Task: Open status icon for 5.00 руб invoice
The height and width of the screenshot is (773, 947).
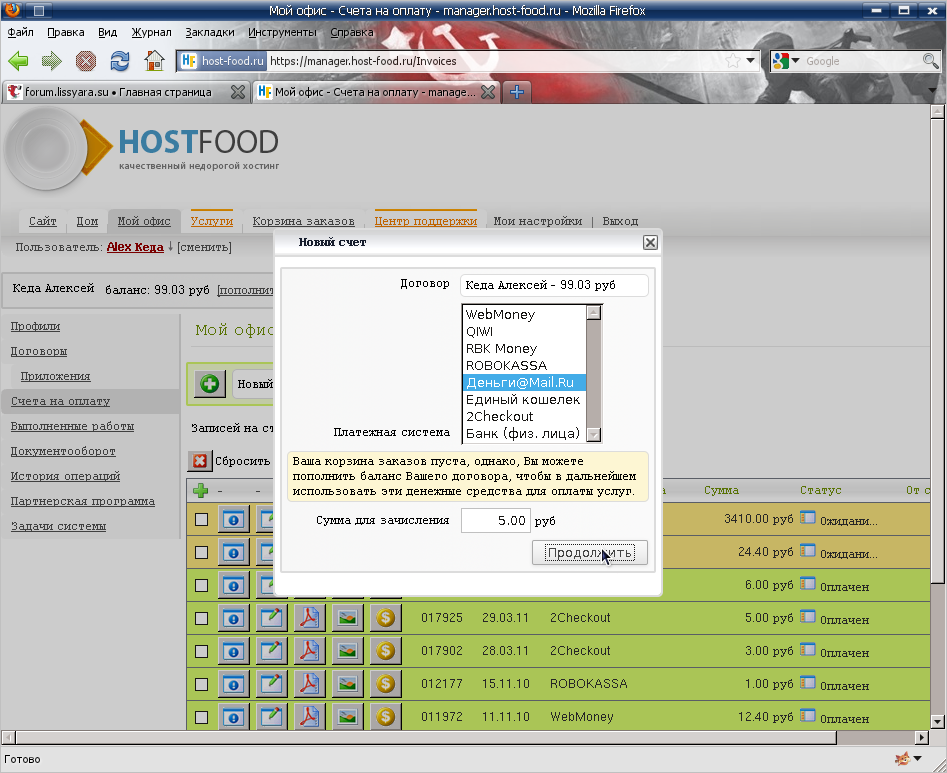Action: click(807, 617)
